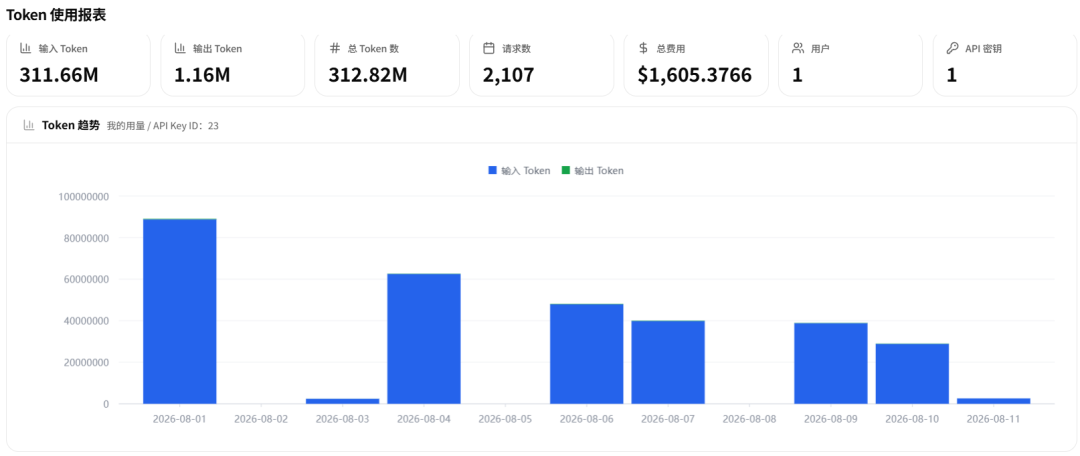Click the 总费用 card label

tap(671, 49)
